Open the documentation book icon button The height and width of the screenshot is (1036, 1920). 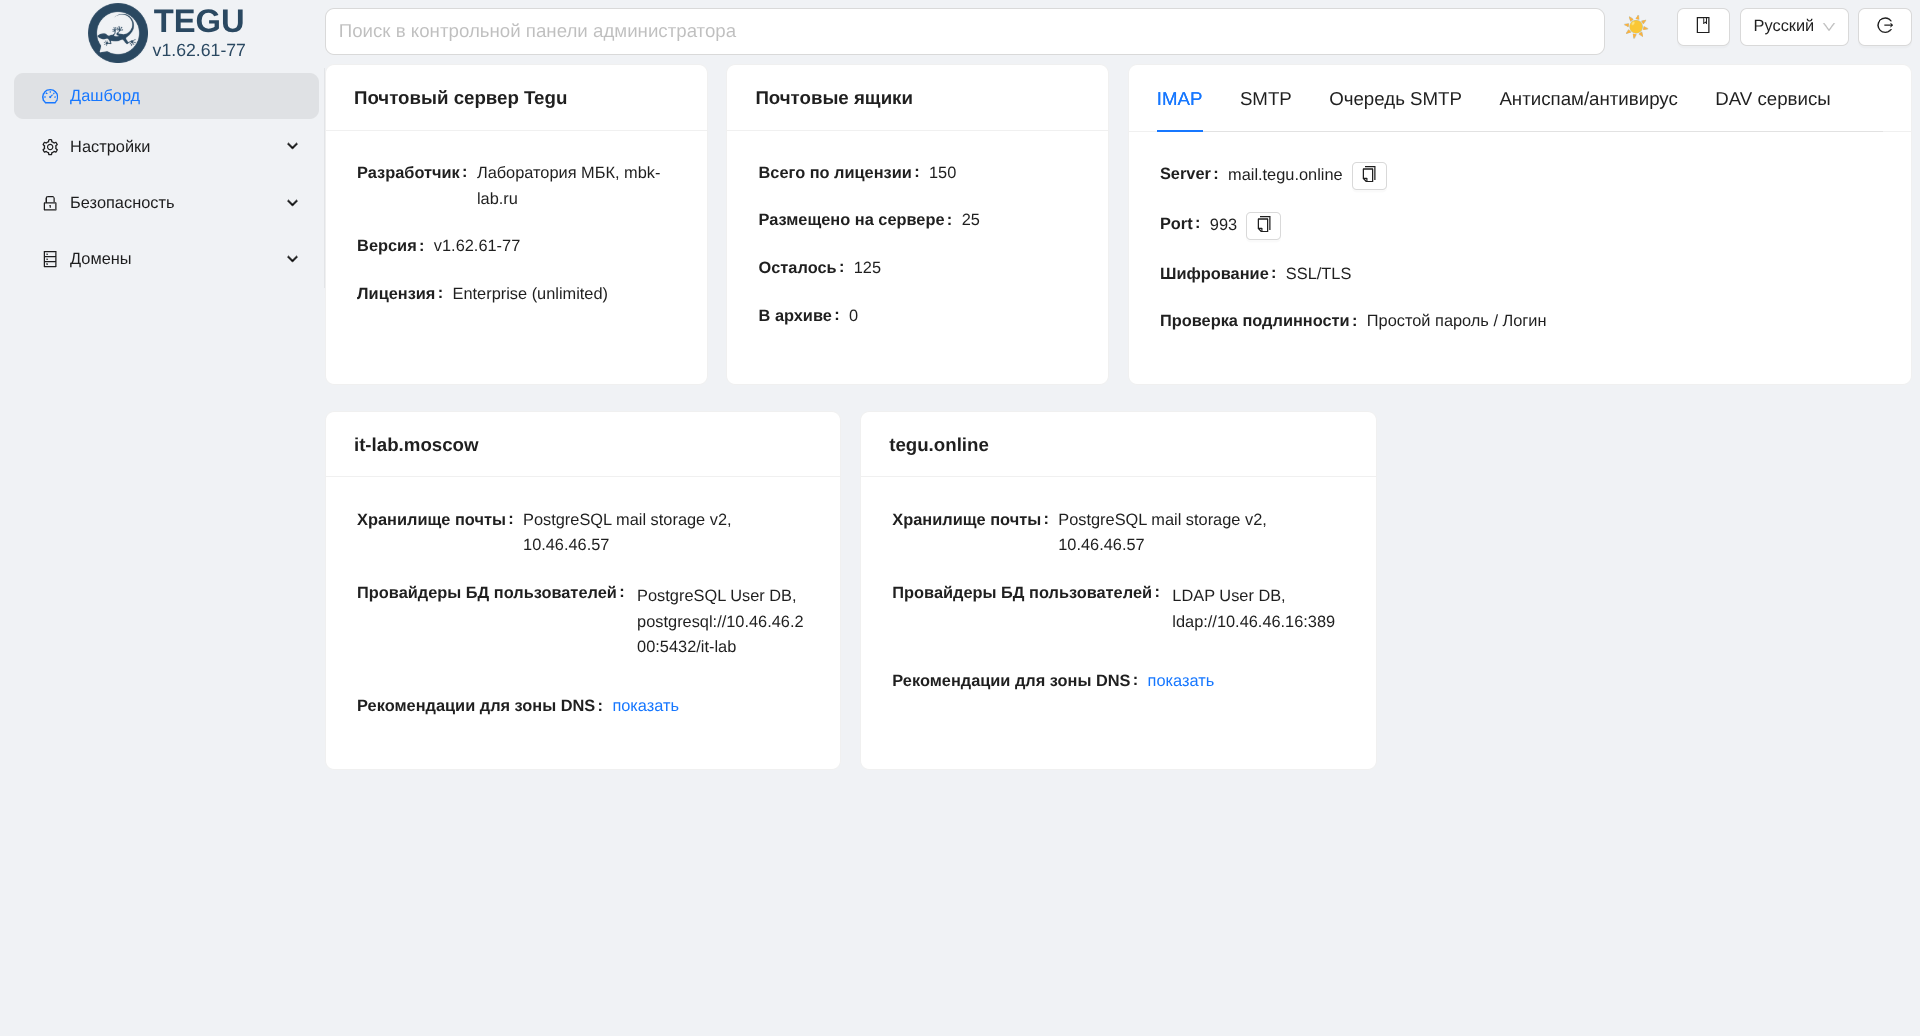coord(1703,27)
